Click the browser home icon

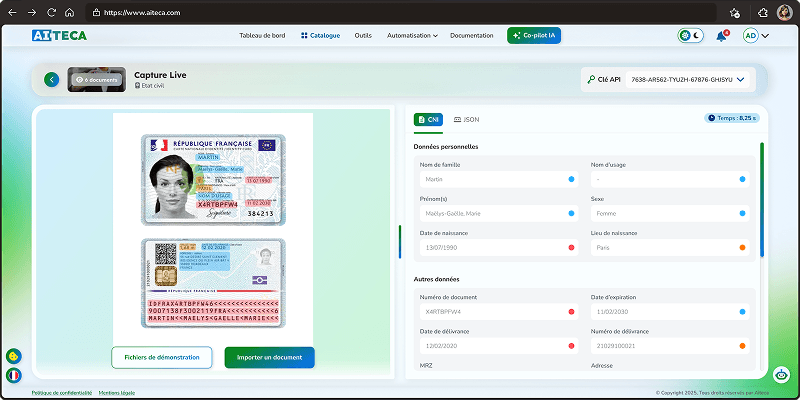(x=69, y=12)
